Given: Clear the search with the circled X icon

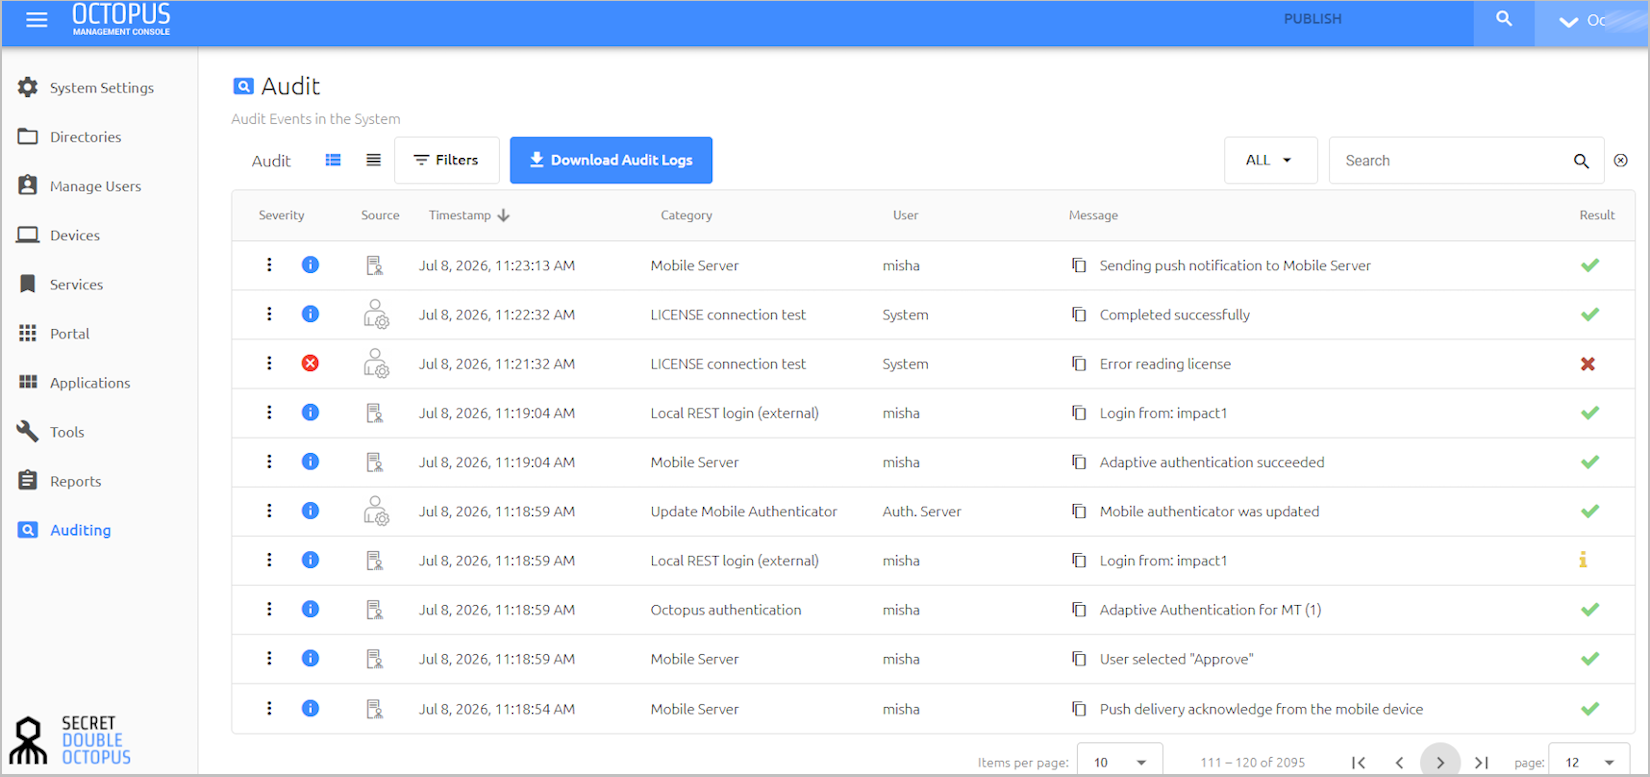Looking at the screenshot, I should [x=1621, y=160].
